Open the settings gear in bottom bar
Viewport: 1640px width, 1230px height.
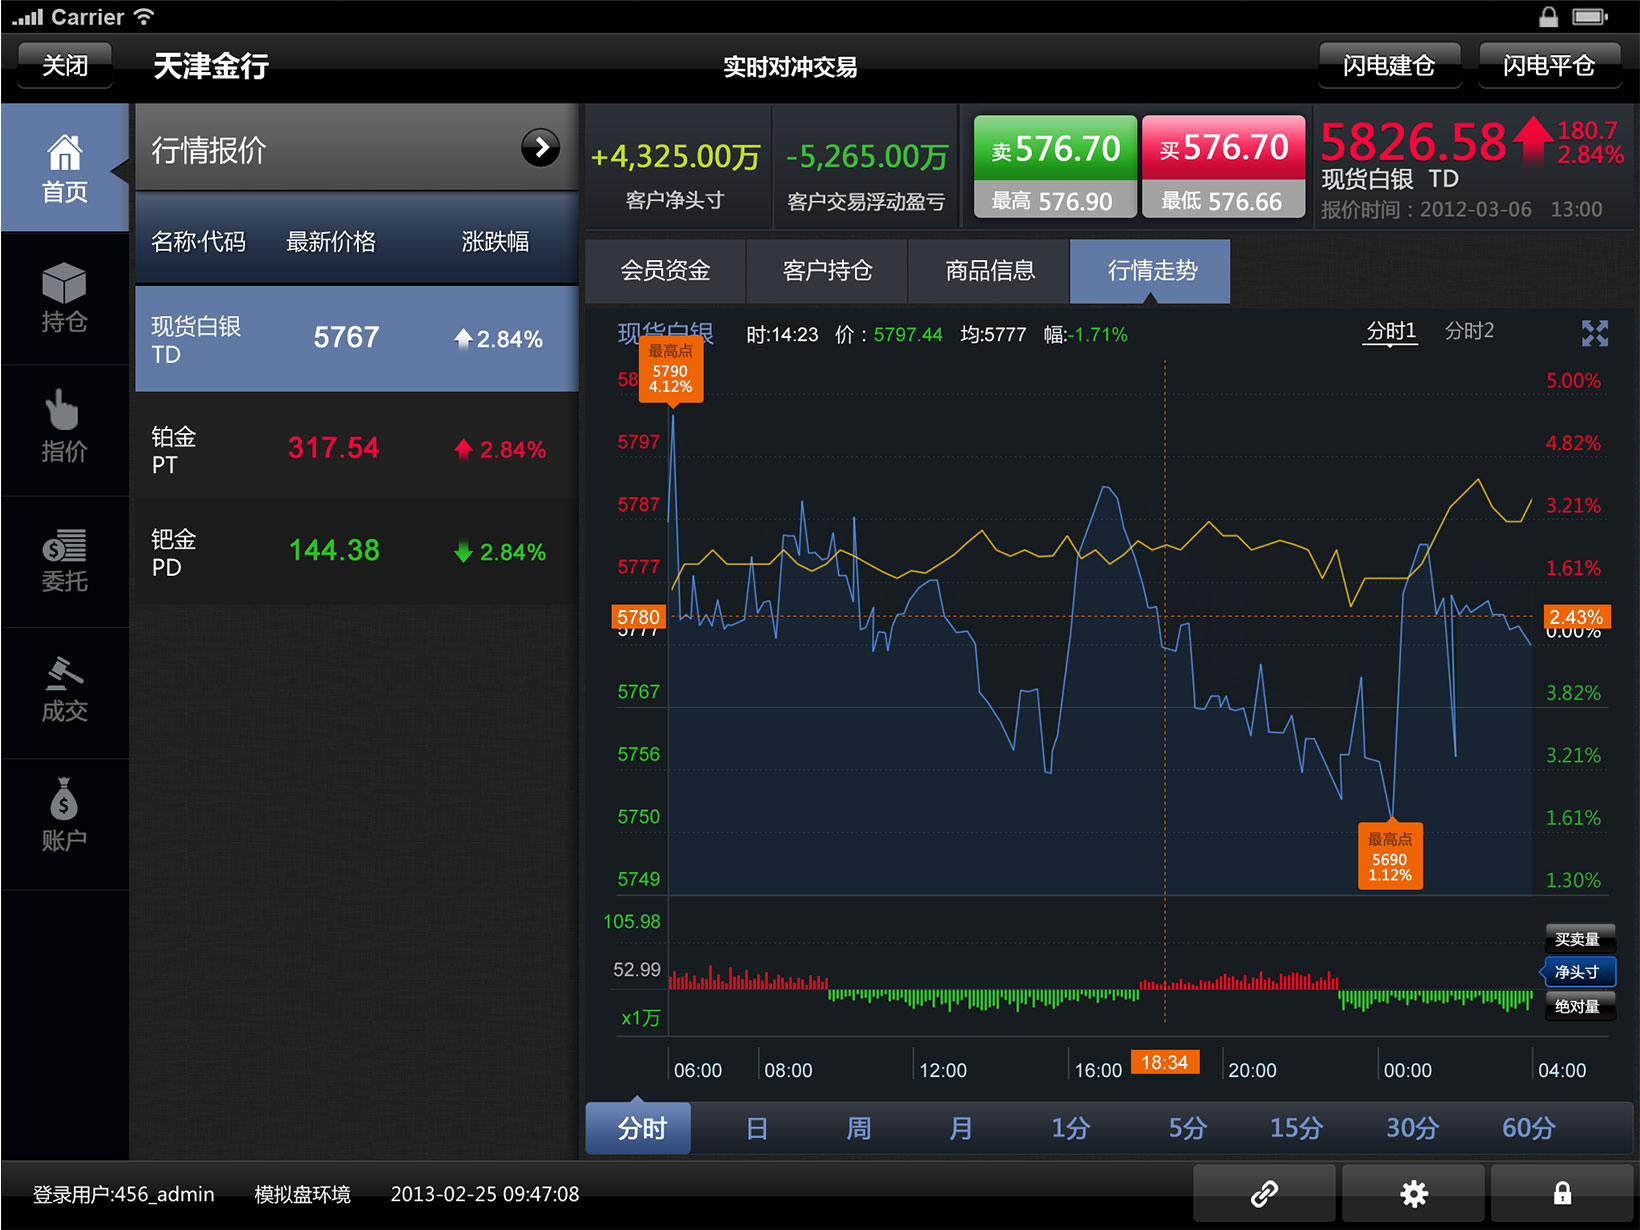tap(1413, 1192)
